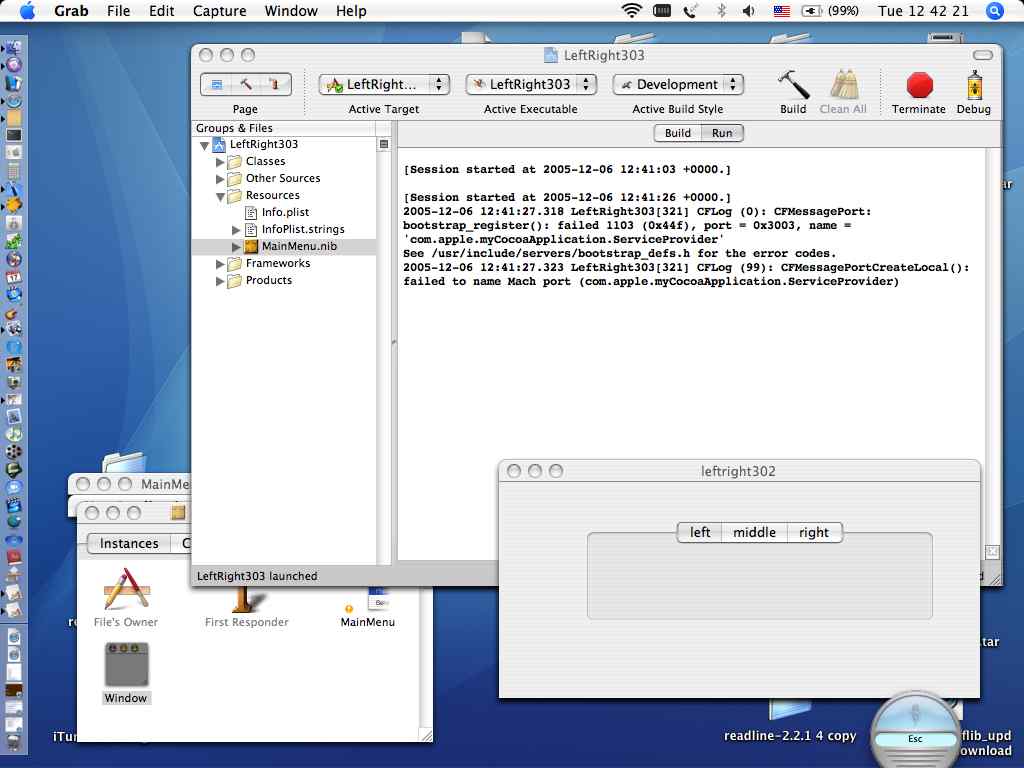Open the Active Executable popup
The height and width of the screenshot is (768, 1024).
(x=531, y=84)
